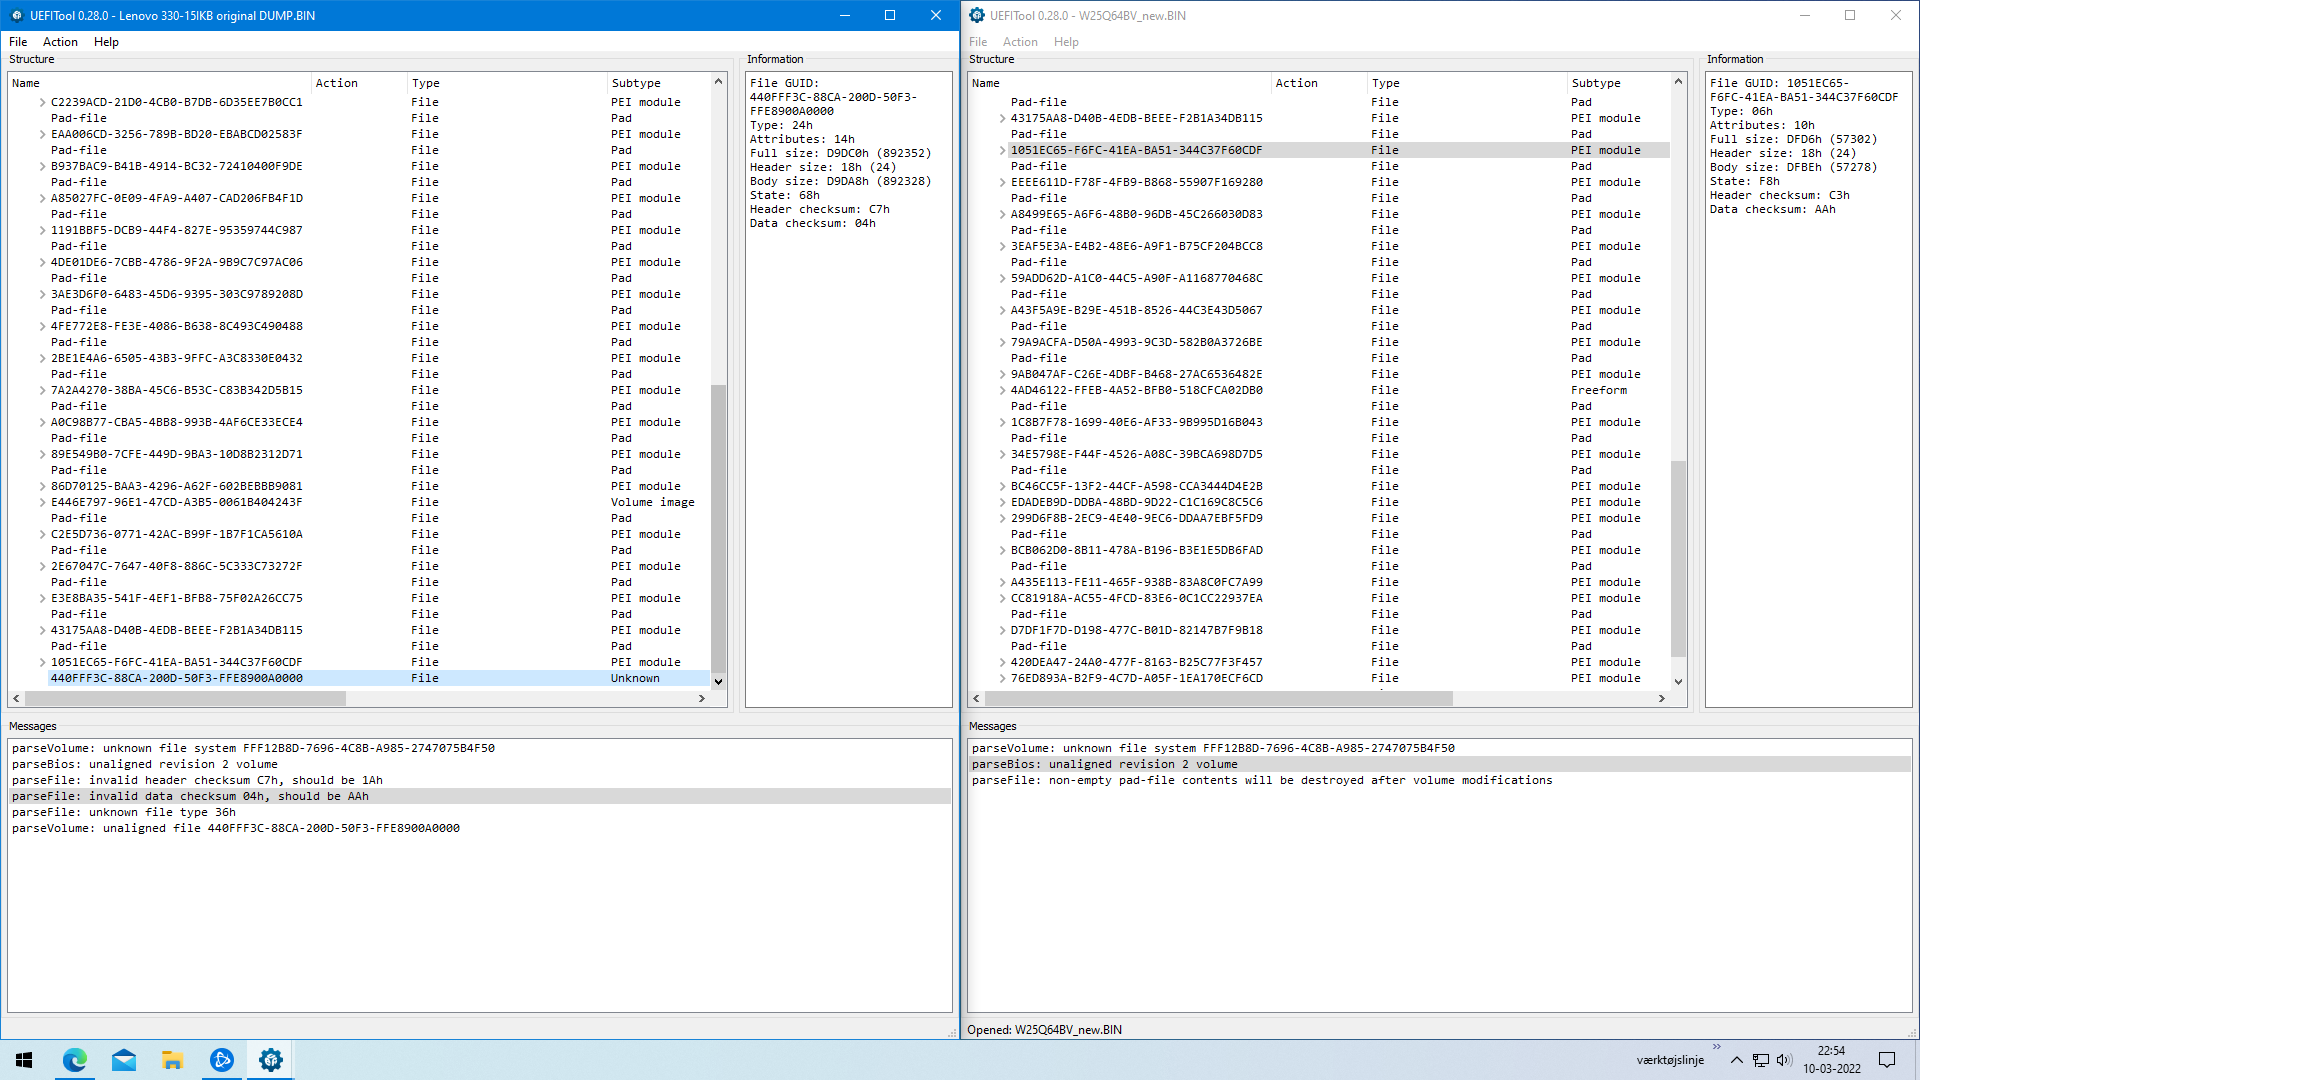Click Subtype column header in left window
The image size is (2312, 1080).
click(x=660, y=83)
